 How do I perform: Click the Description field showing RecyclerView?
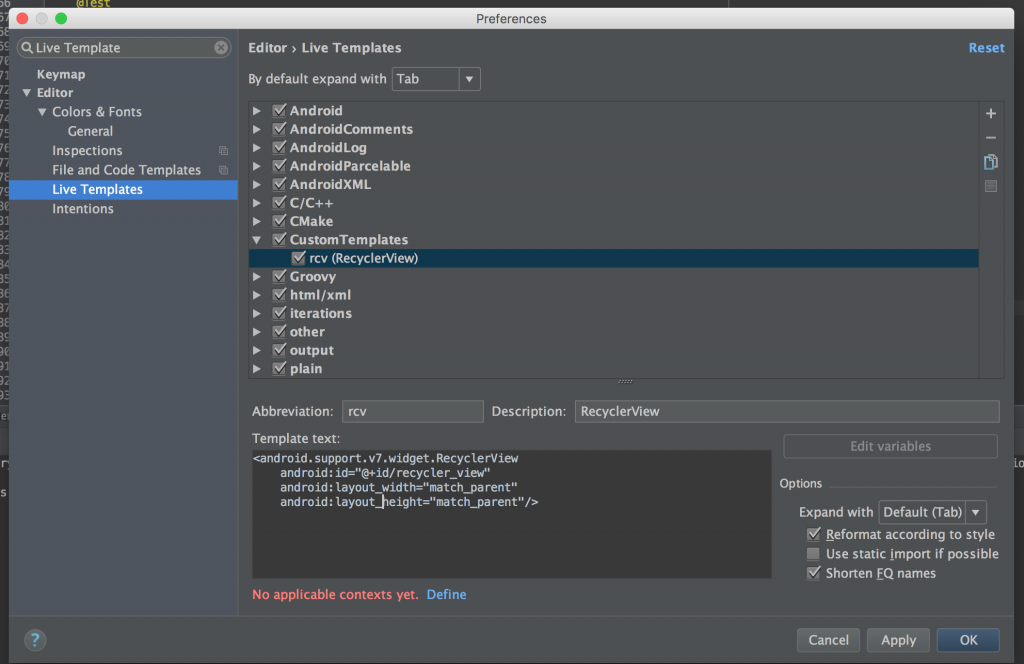tap(787, 411)
